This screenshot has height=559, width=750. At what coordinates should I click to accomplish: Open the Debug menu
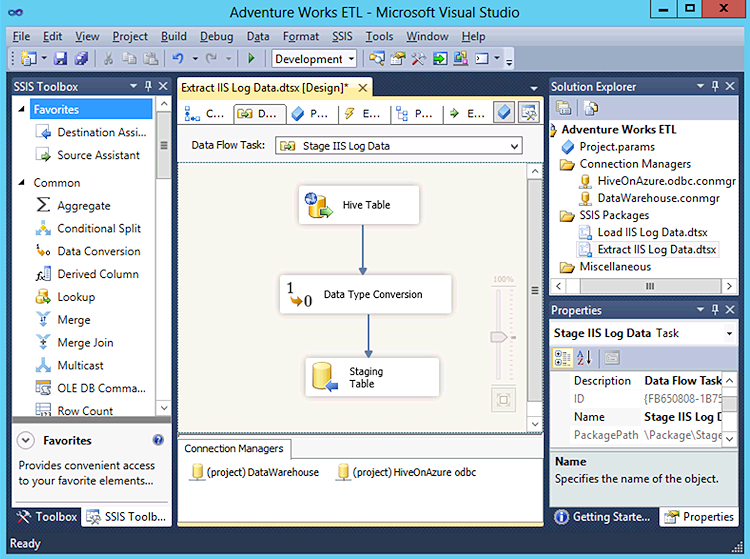click(216, 36)
